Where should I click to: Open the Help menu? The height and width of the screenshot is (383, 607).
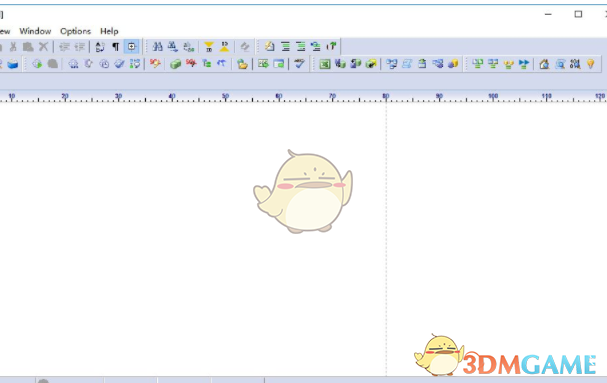[109, 31]
